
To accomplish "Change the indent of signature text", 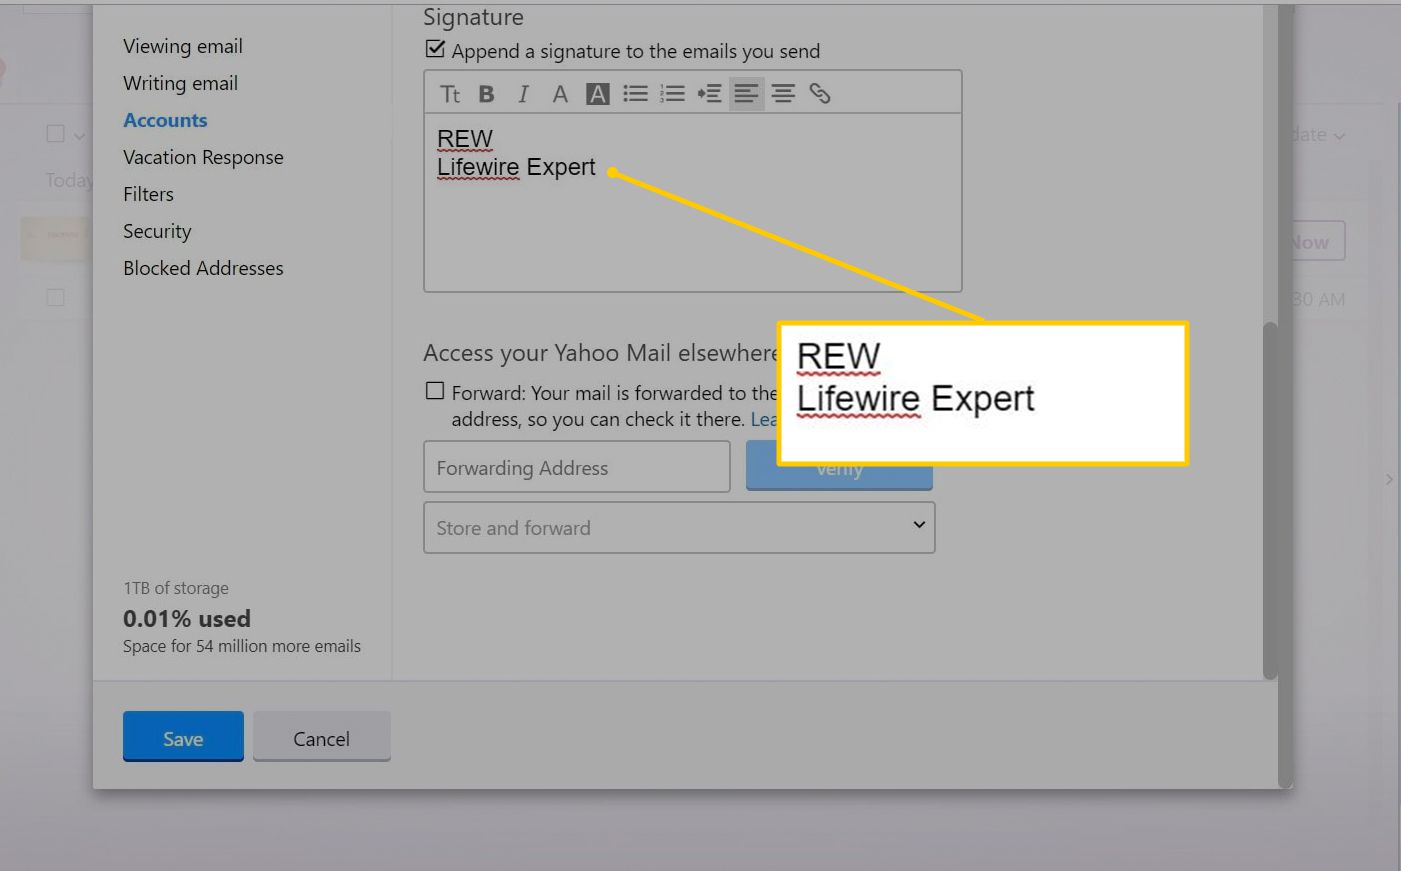I will 709,94.
